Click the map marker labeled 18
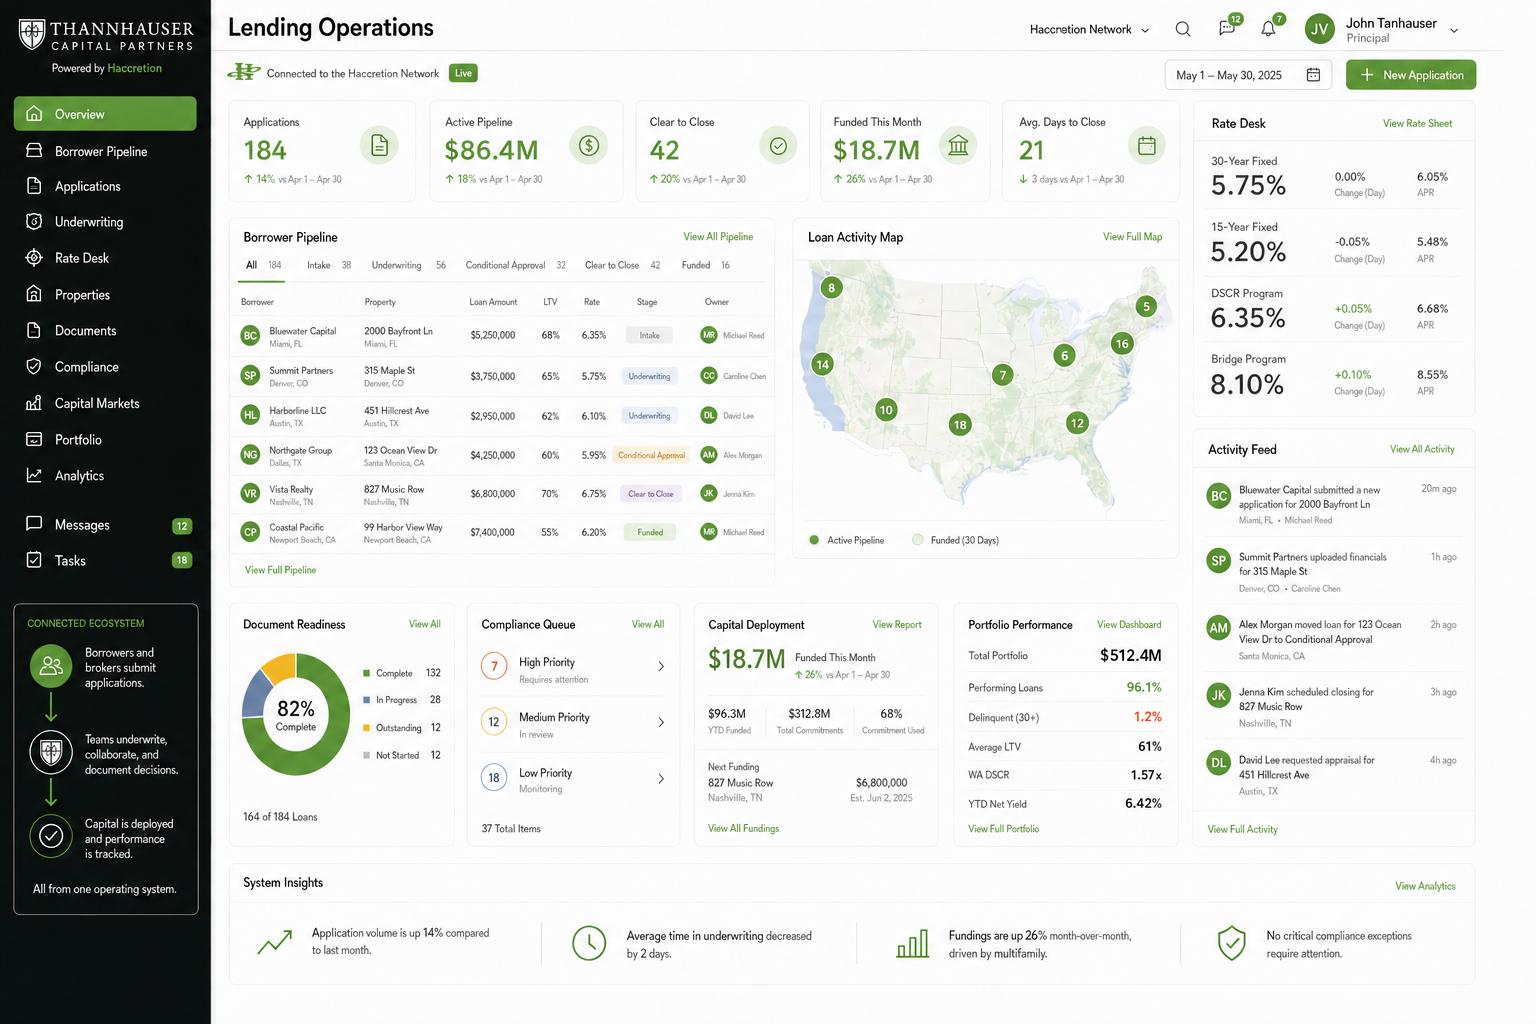Image resolution: width=1536 pixels, height=1024 pixels. click(x=960, y=425)
